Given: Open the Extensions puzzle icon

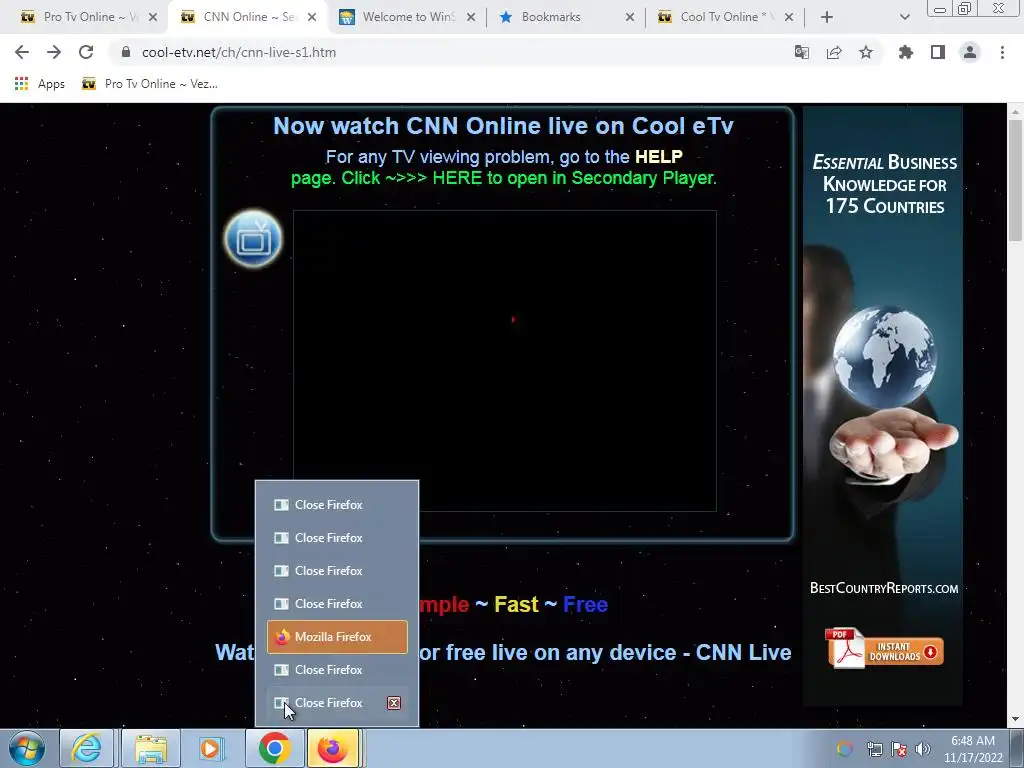Looking at the screenshot, I should click(905, 52).
